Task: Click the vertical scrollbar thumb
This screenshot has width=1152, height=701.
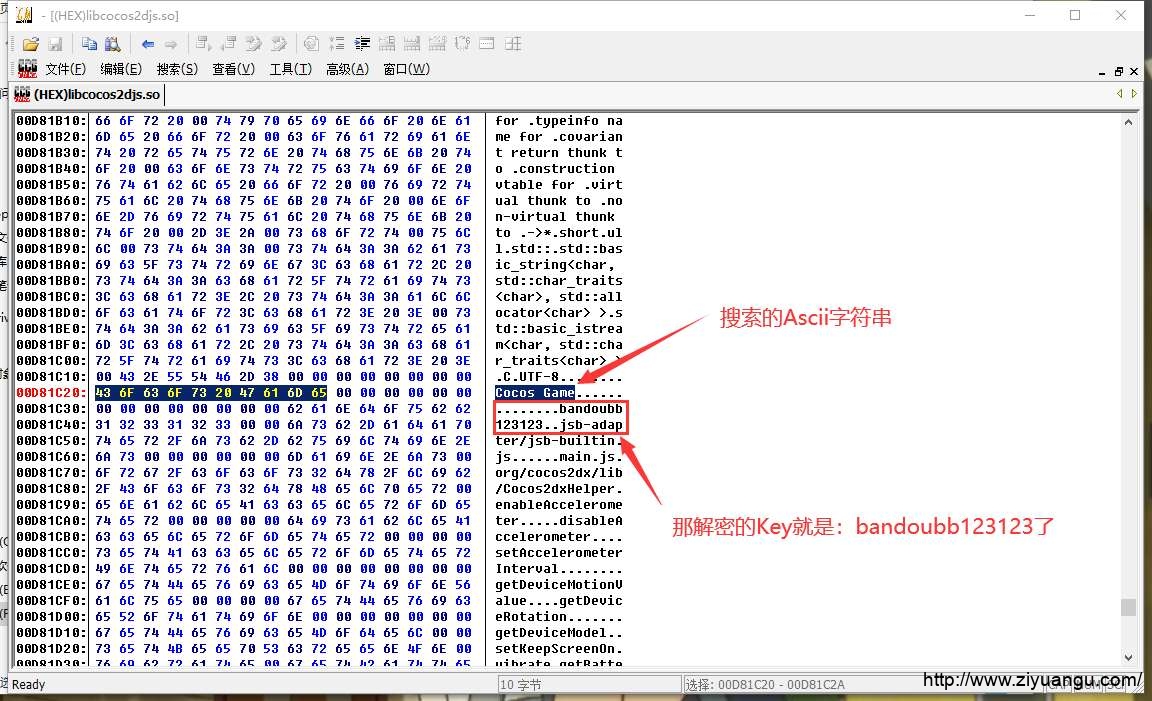Action: [1128, 607]
